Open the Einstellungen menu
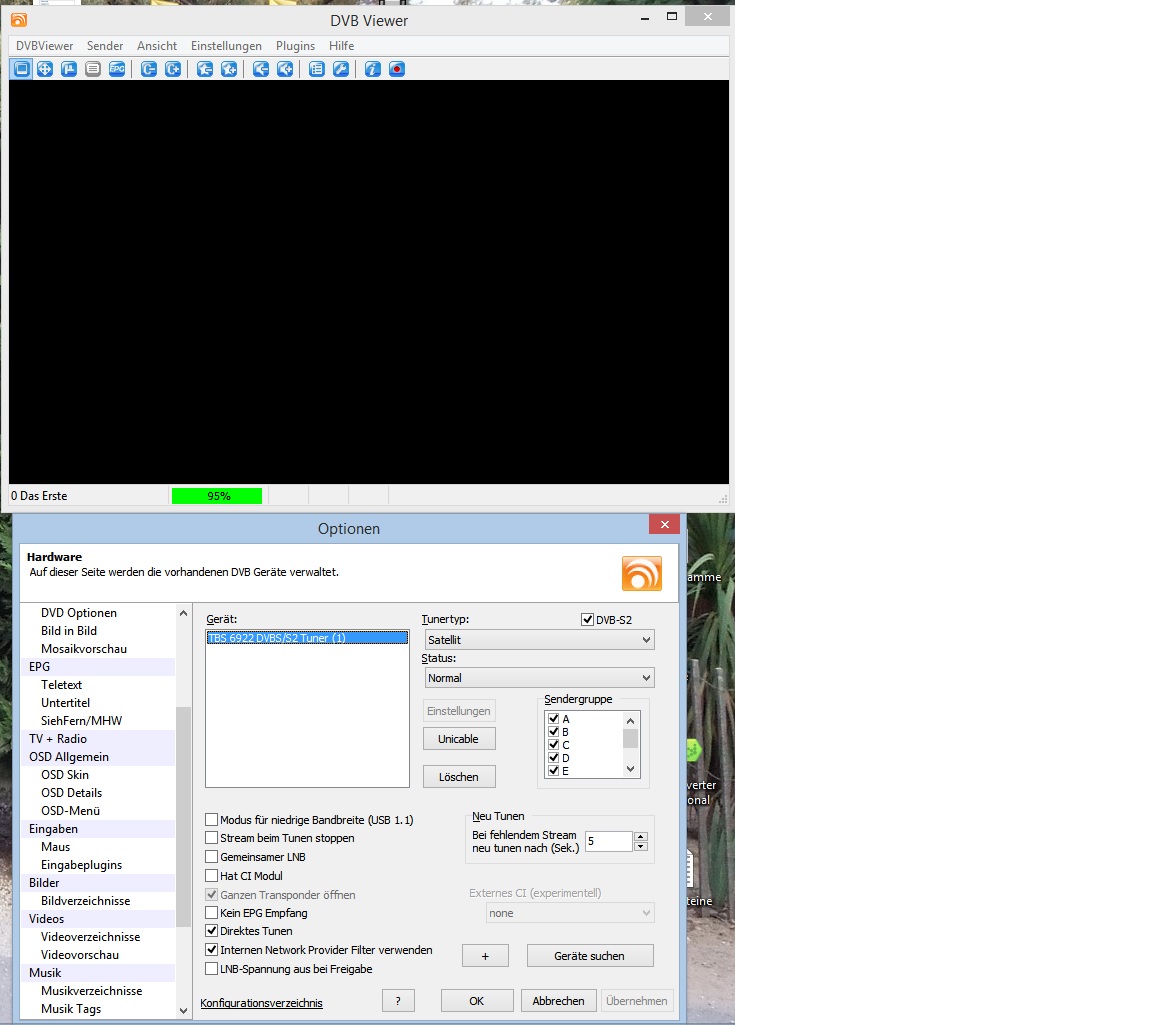This screenshot has height=1025, width=1152. (x=226, y=46)
